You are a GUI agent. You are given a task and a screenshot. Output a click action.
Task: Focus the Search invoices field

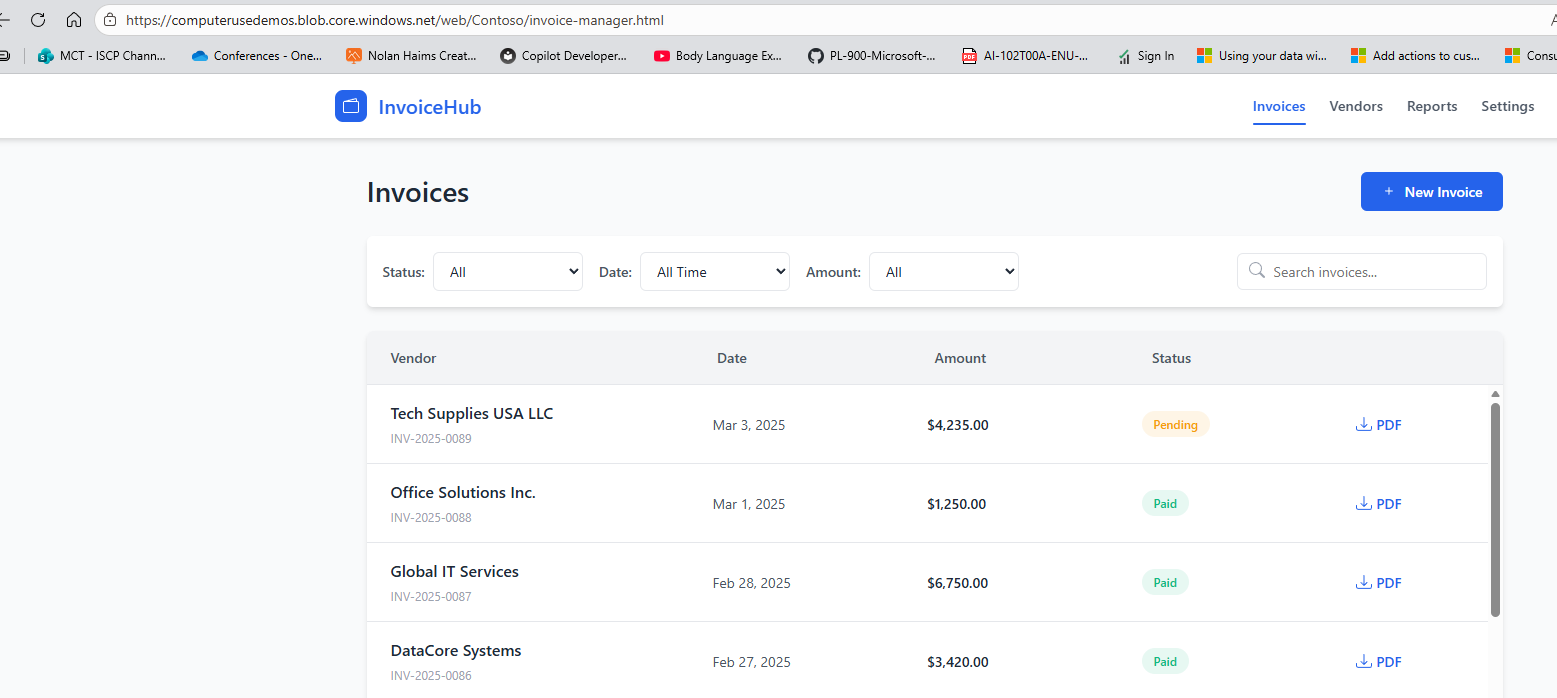(1362, 272)
